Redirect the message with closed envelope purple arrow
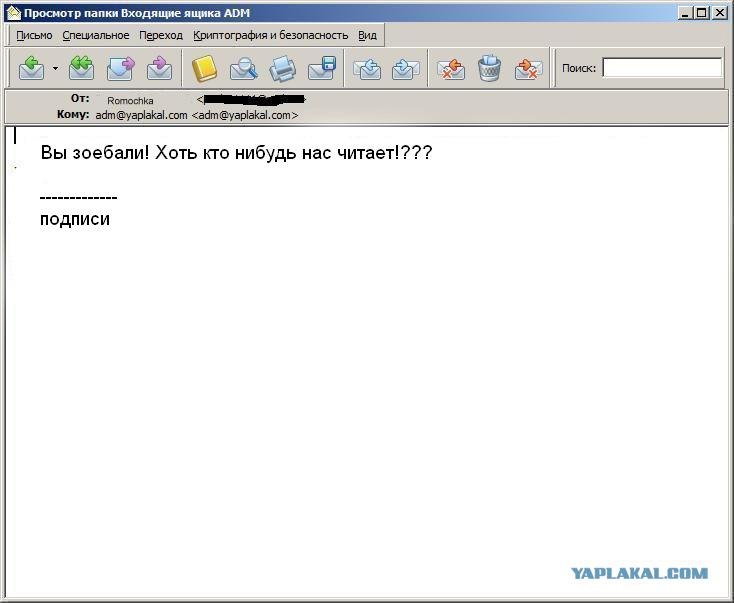734x603 pixels. pos(160,68)
